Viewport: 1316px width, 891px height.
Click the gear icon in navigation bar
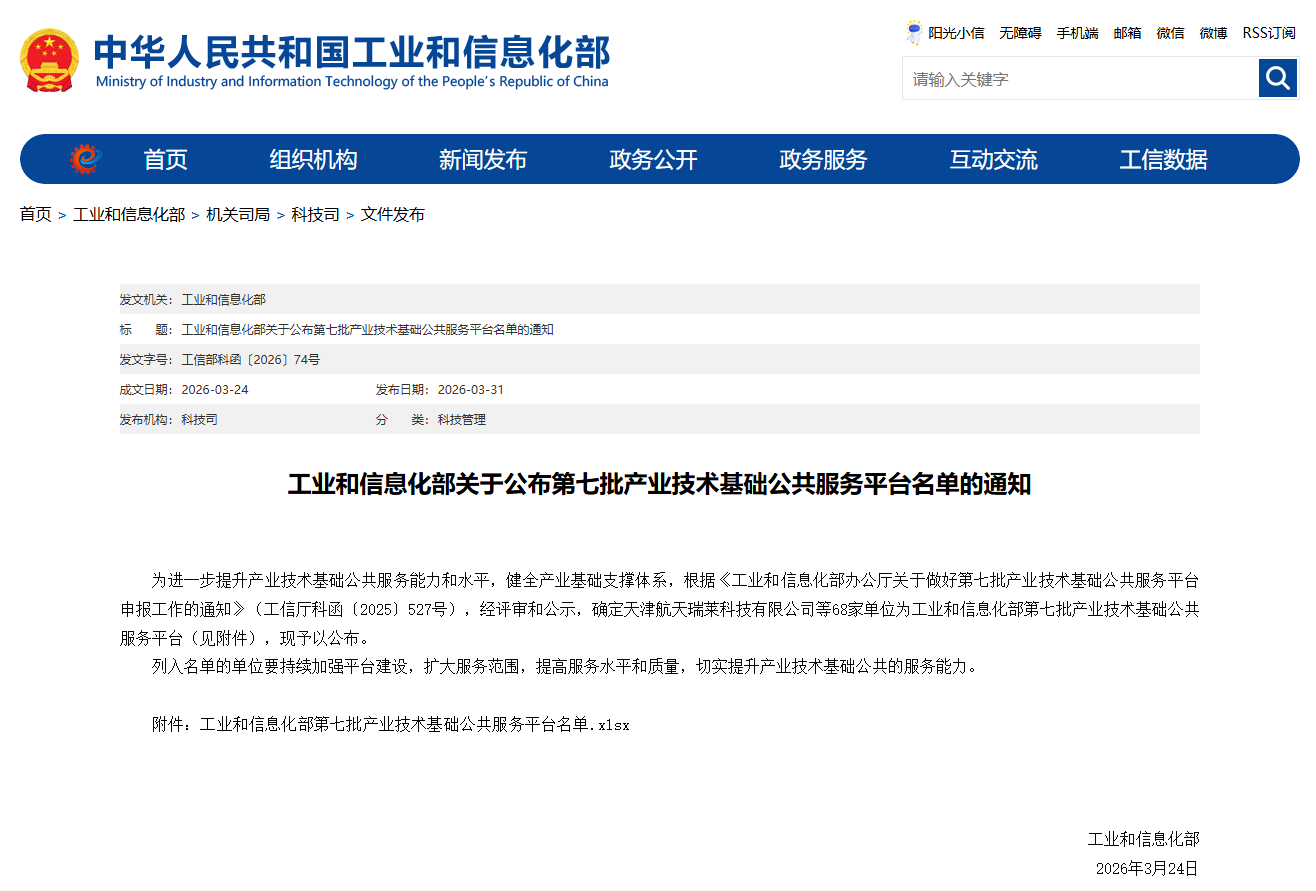86,159
